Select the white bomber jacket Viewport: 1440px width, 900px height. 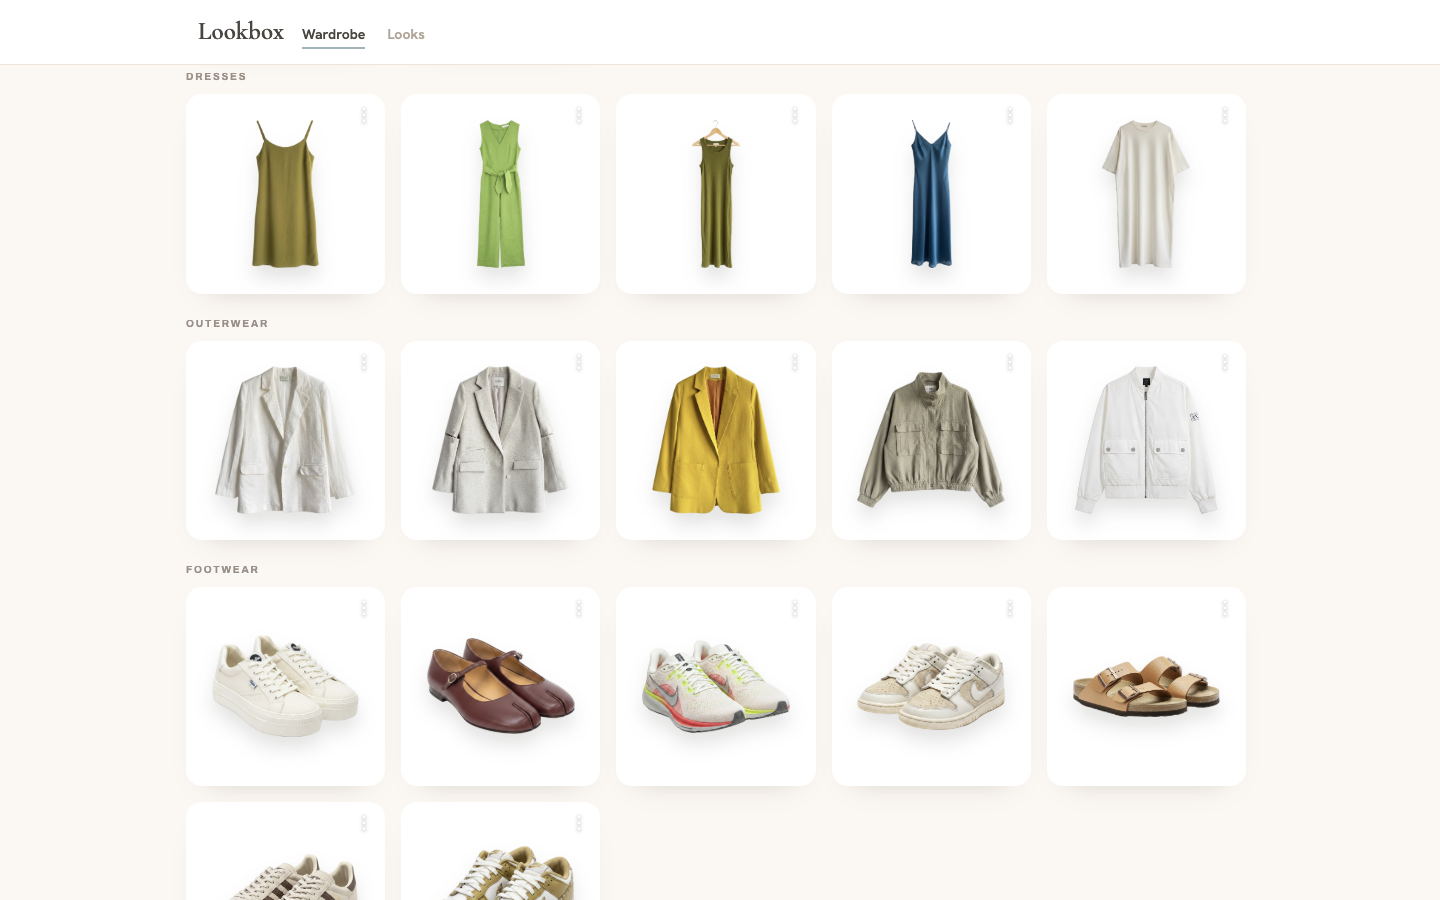tap(1146, 440)
